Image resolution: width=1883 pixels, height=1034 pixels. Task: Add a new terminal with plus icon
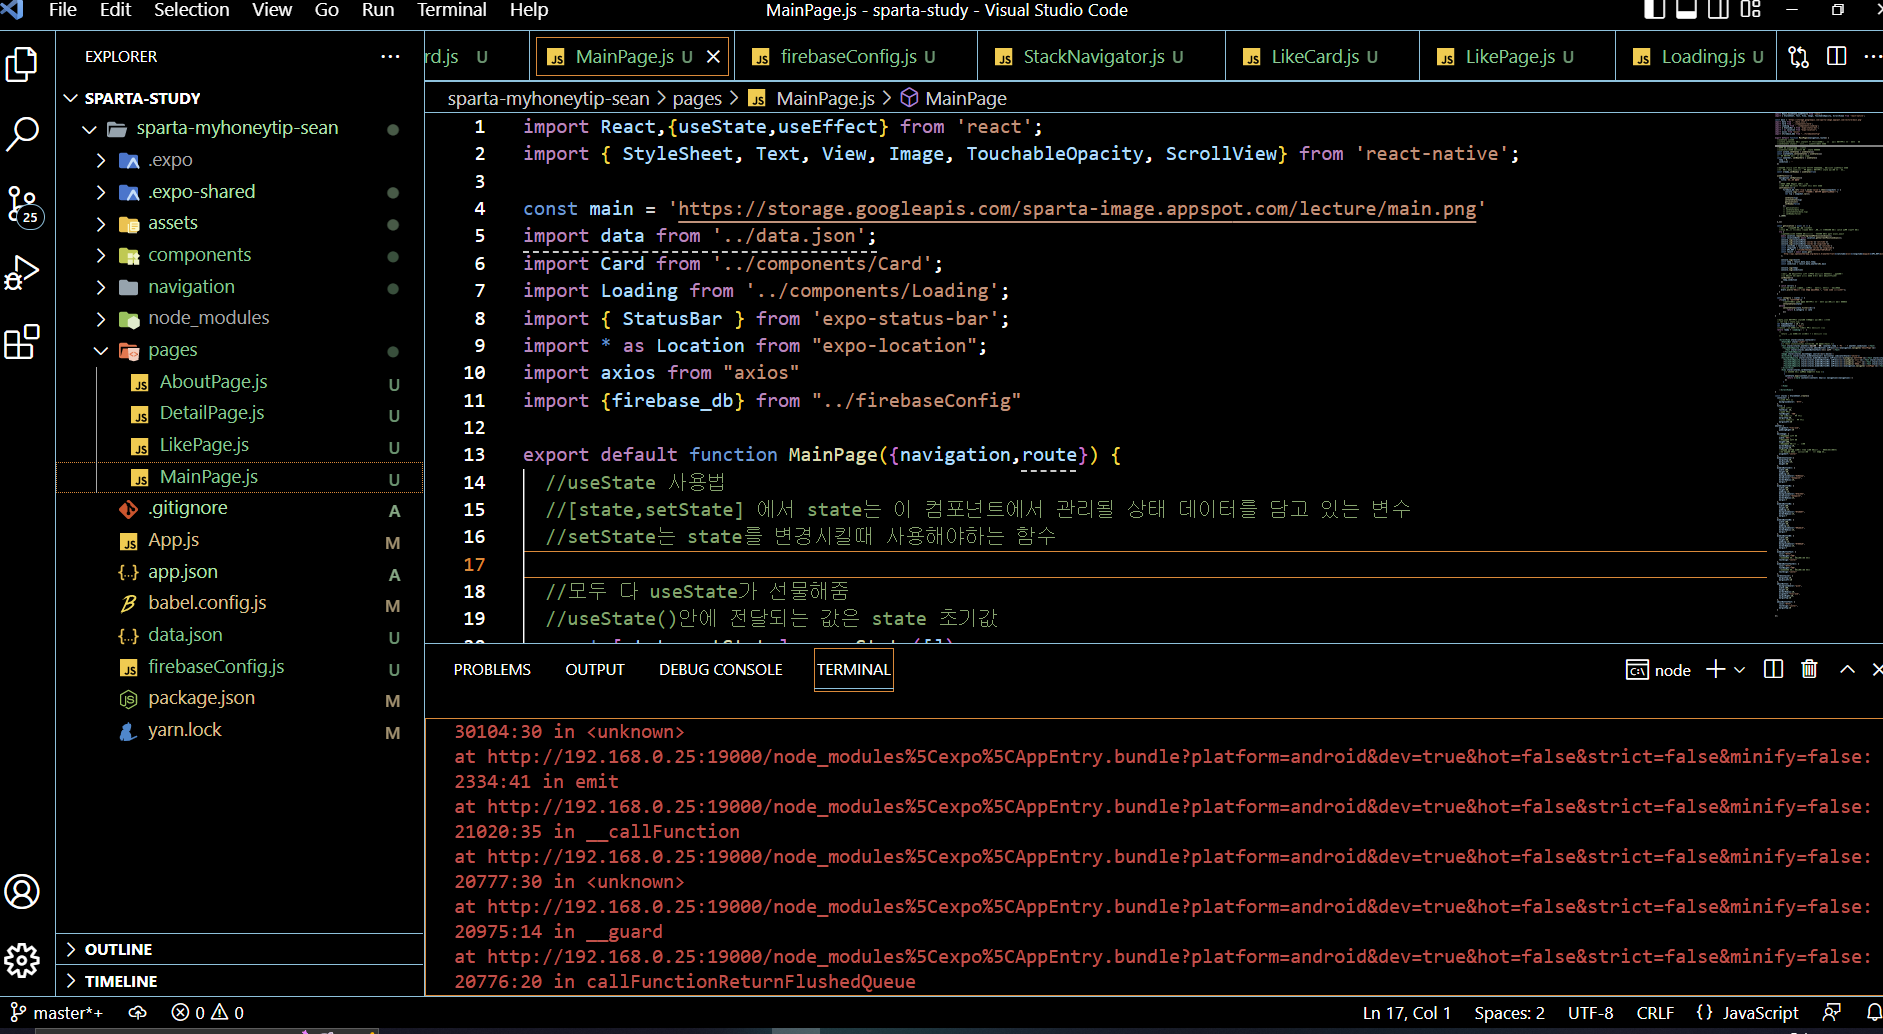tap(1715, 669)
